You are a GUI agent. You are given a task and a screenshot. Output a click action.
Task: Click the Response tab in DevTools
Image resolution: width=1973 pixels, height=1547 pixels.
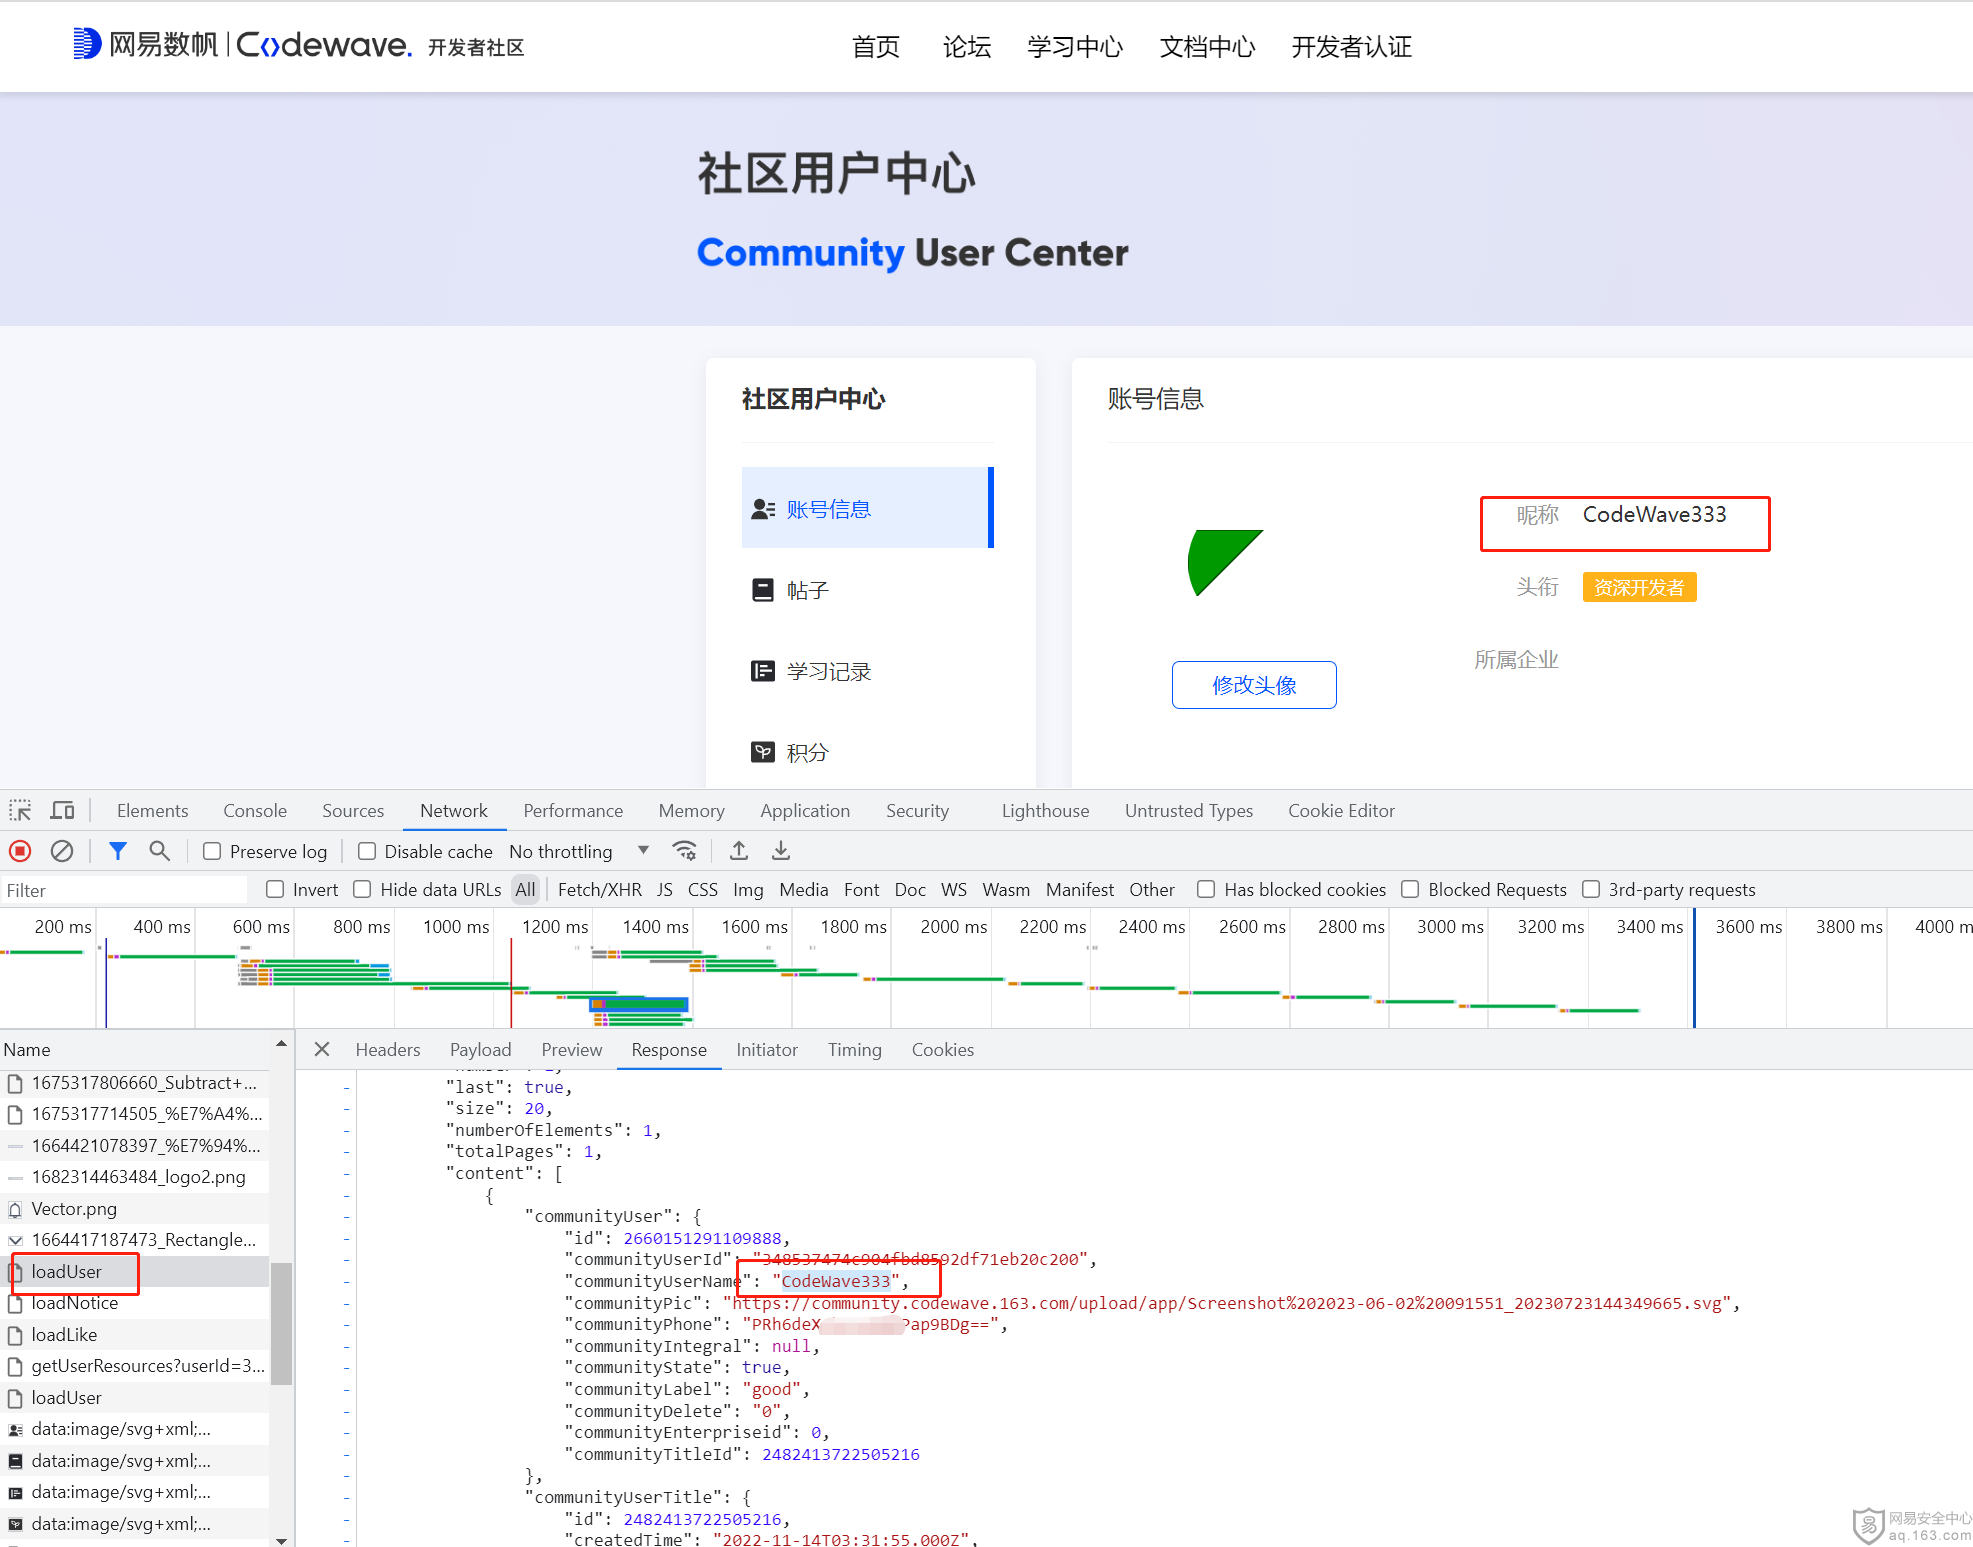pos(666,1049)
